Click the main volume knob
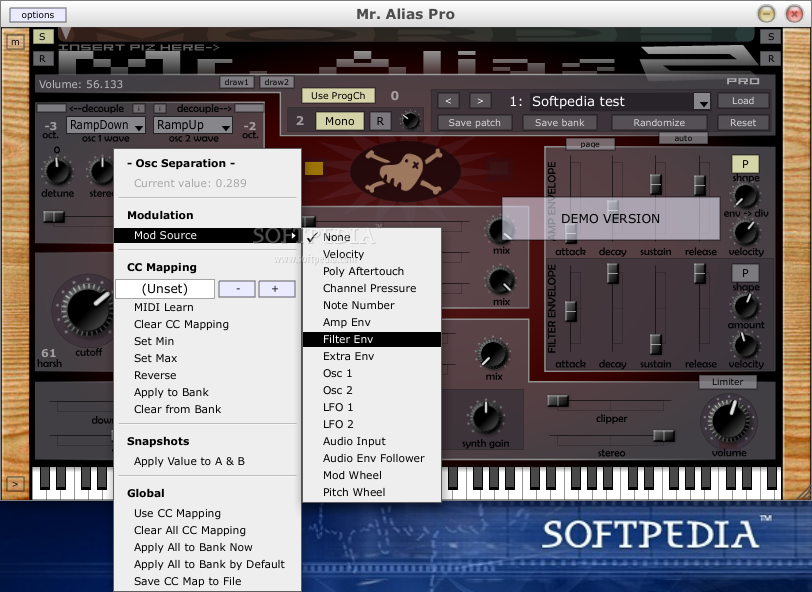Viewport: 812px width, 592px height. pos(729,420)
